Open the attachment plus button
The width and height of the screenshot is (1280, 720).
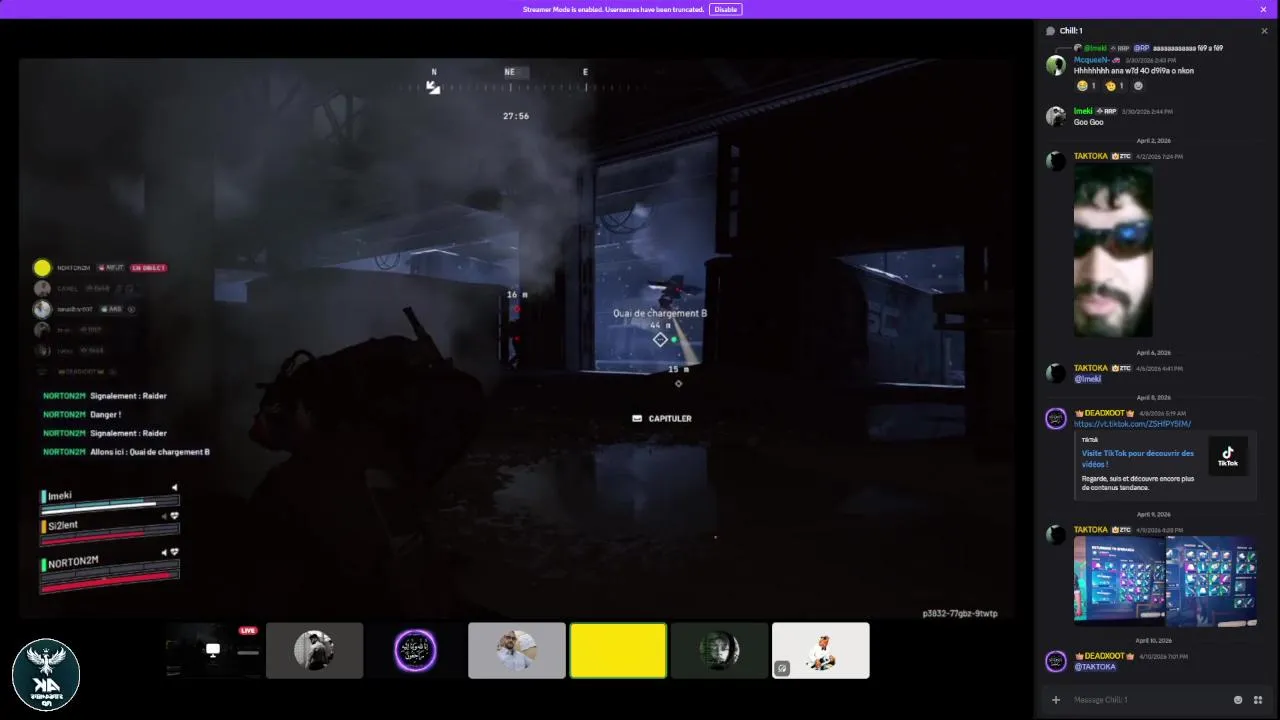click(x=1056, y=700)
